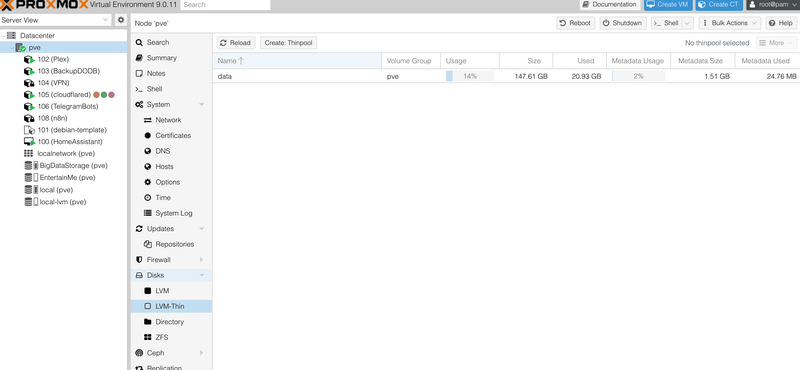800x370 pixels.
Task: Open the LVM menu item
Action: [x=171, y=291]
